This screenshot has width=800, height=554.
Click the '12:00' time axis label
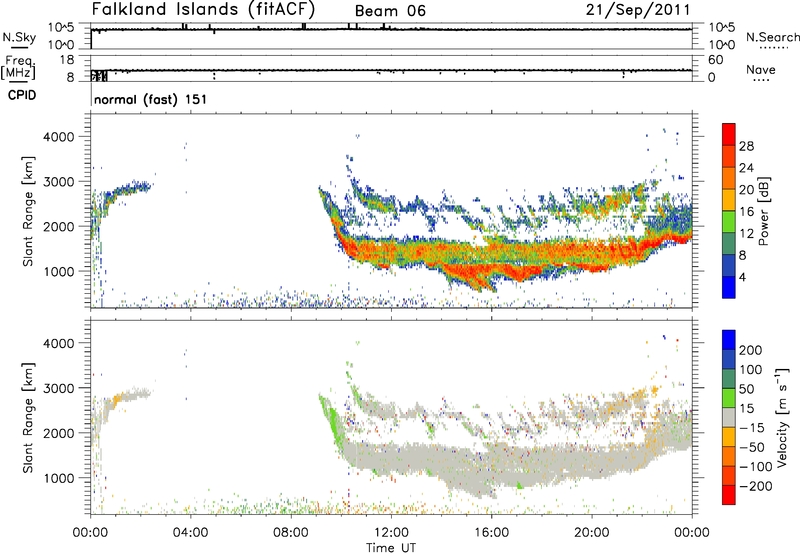391,533
